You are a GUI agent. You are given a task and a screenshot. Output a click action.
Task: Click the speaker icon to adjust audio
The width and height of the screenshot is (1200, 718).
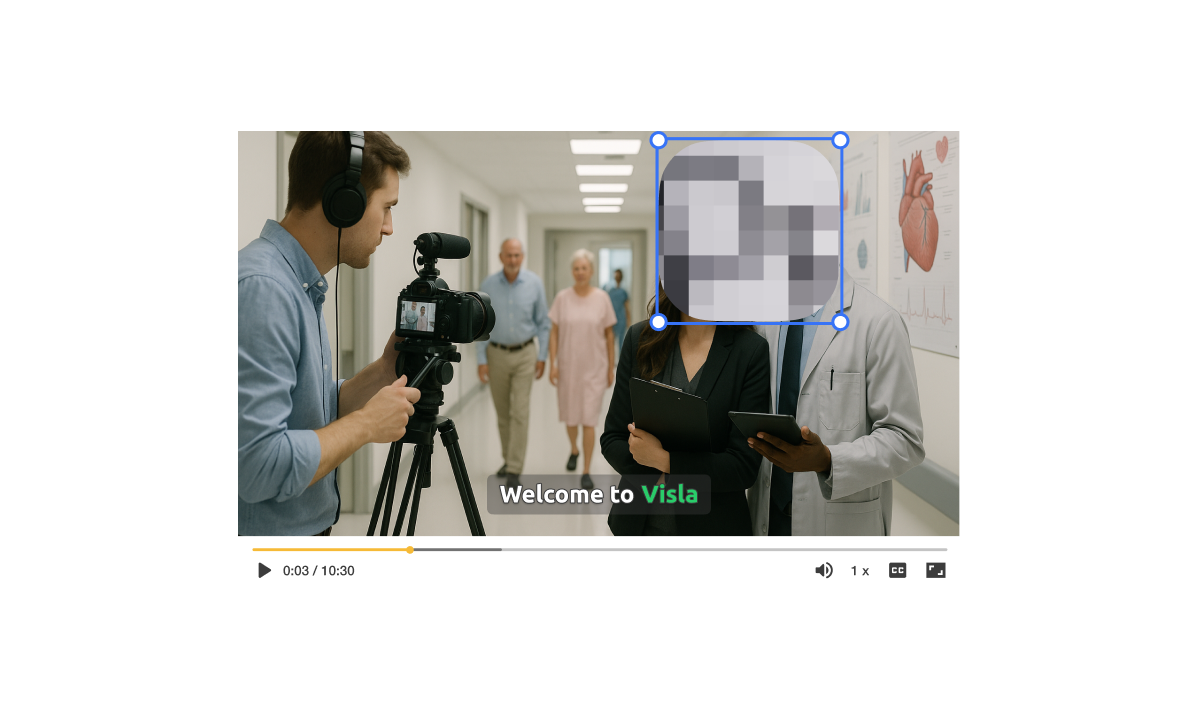(x=824, y=570)
